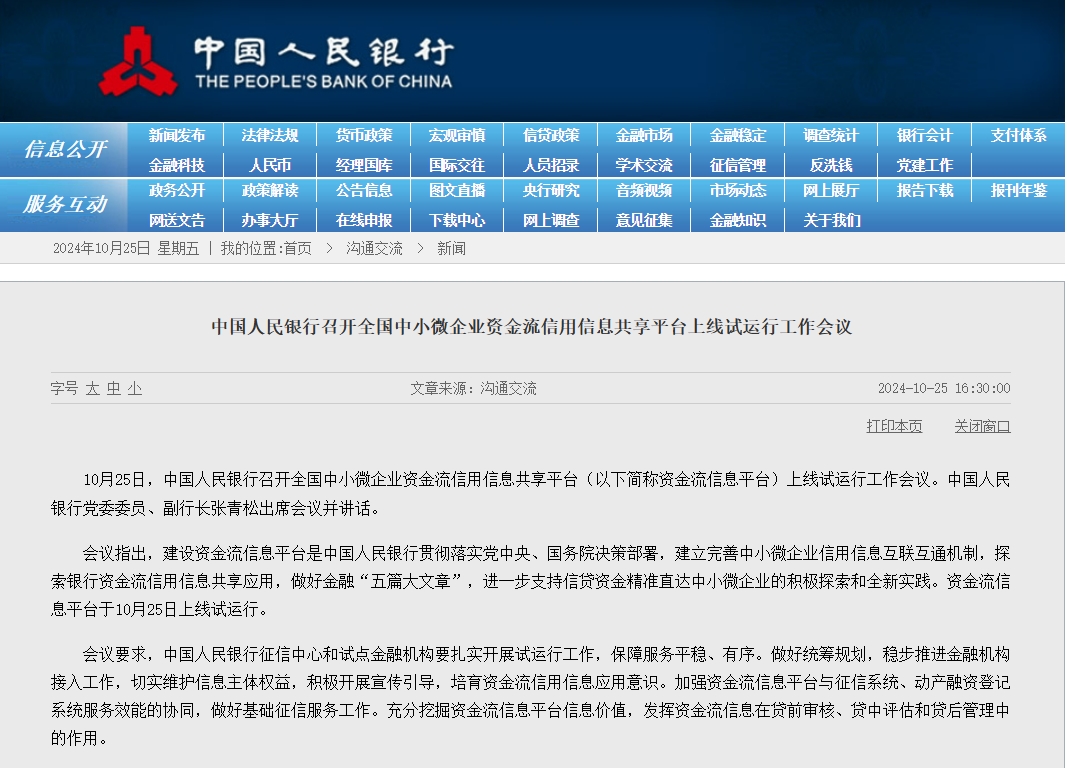Open 学术交流 navigation link
The height and width of the screenshot is (768, 1069).
[644, 165]
